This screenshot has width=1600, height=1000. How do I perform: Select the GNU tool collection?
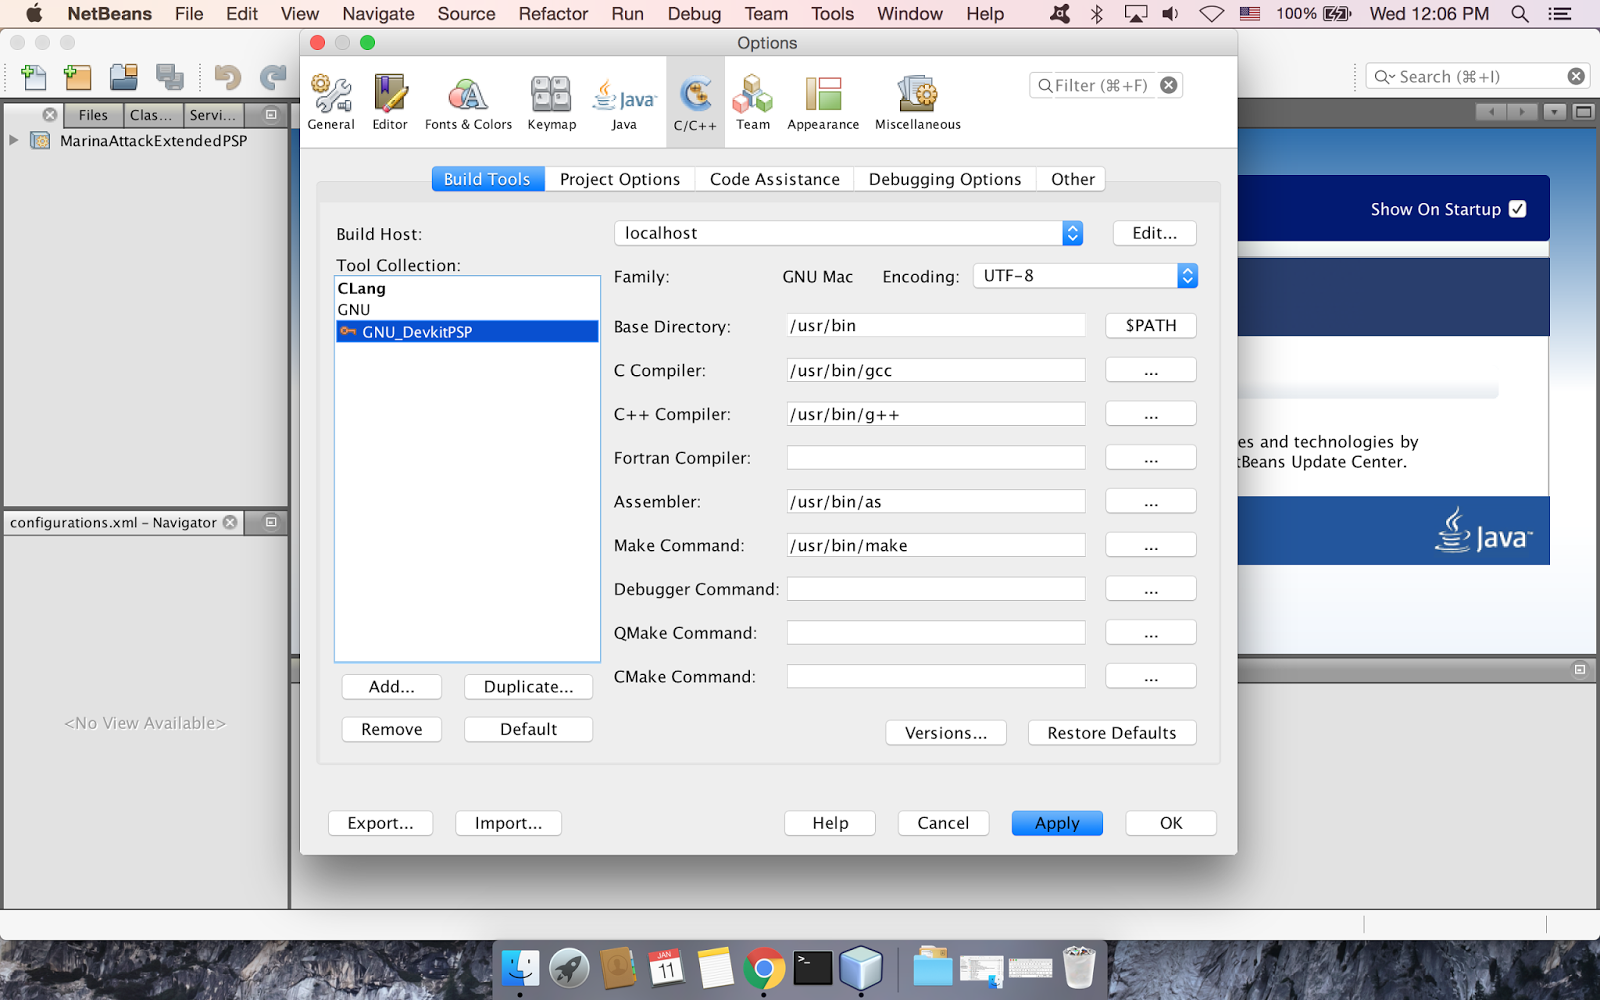coord(467,310)
